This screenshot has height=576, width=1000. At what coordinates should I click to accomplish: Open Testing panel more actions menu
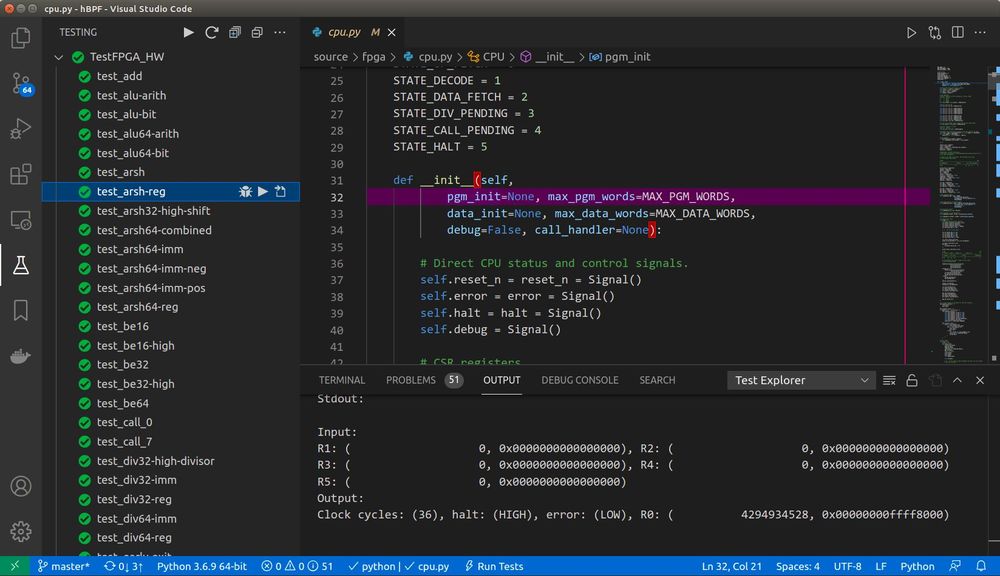click(x=280, y=32)
